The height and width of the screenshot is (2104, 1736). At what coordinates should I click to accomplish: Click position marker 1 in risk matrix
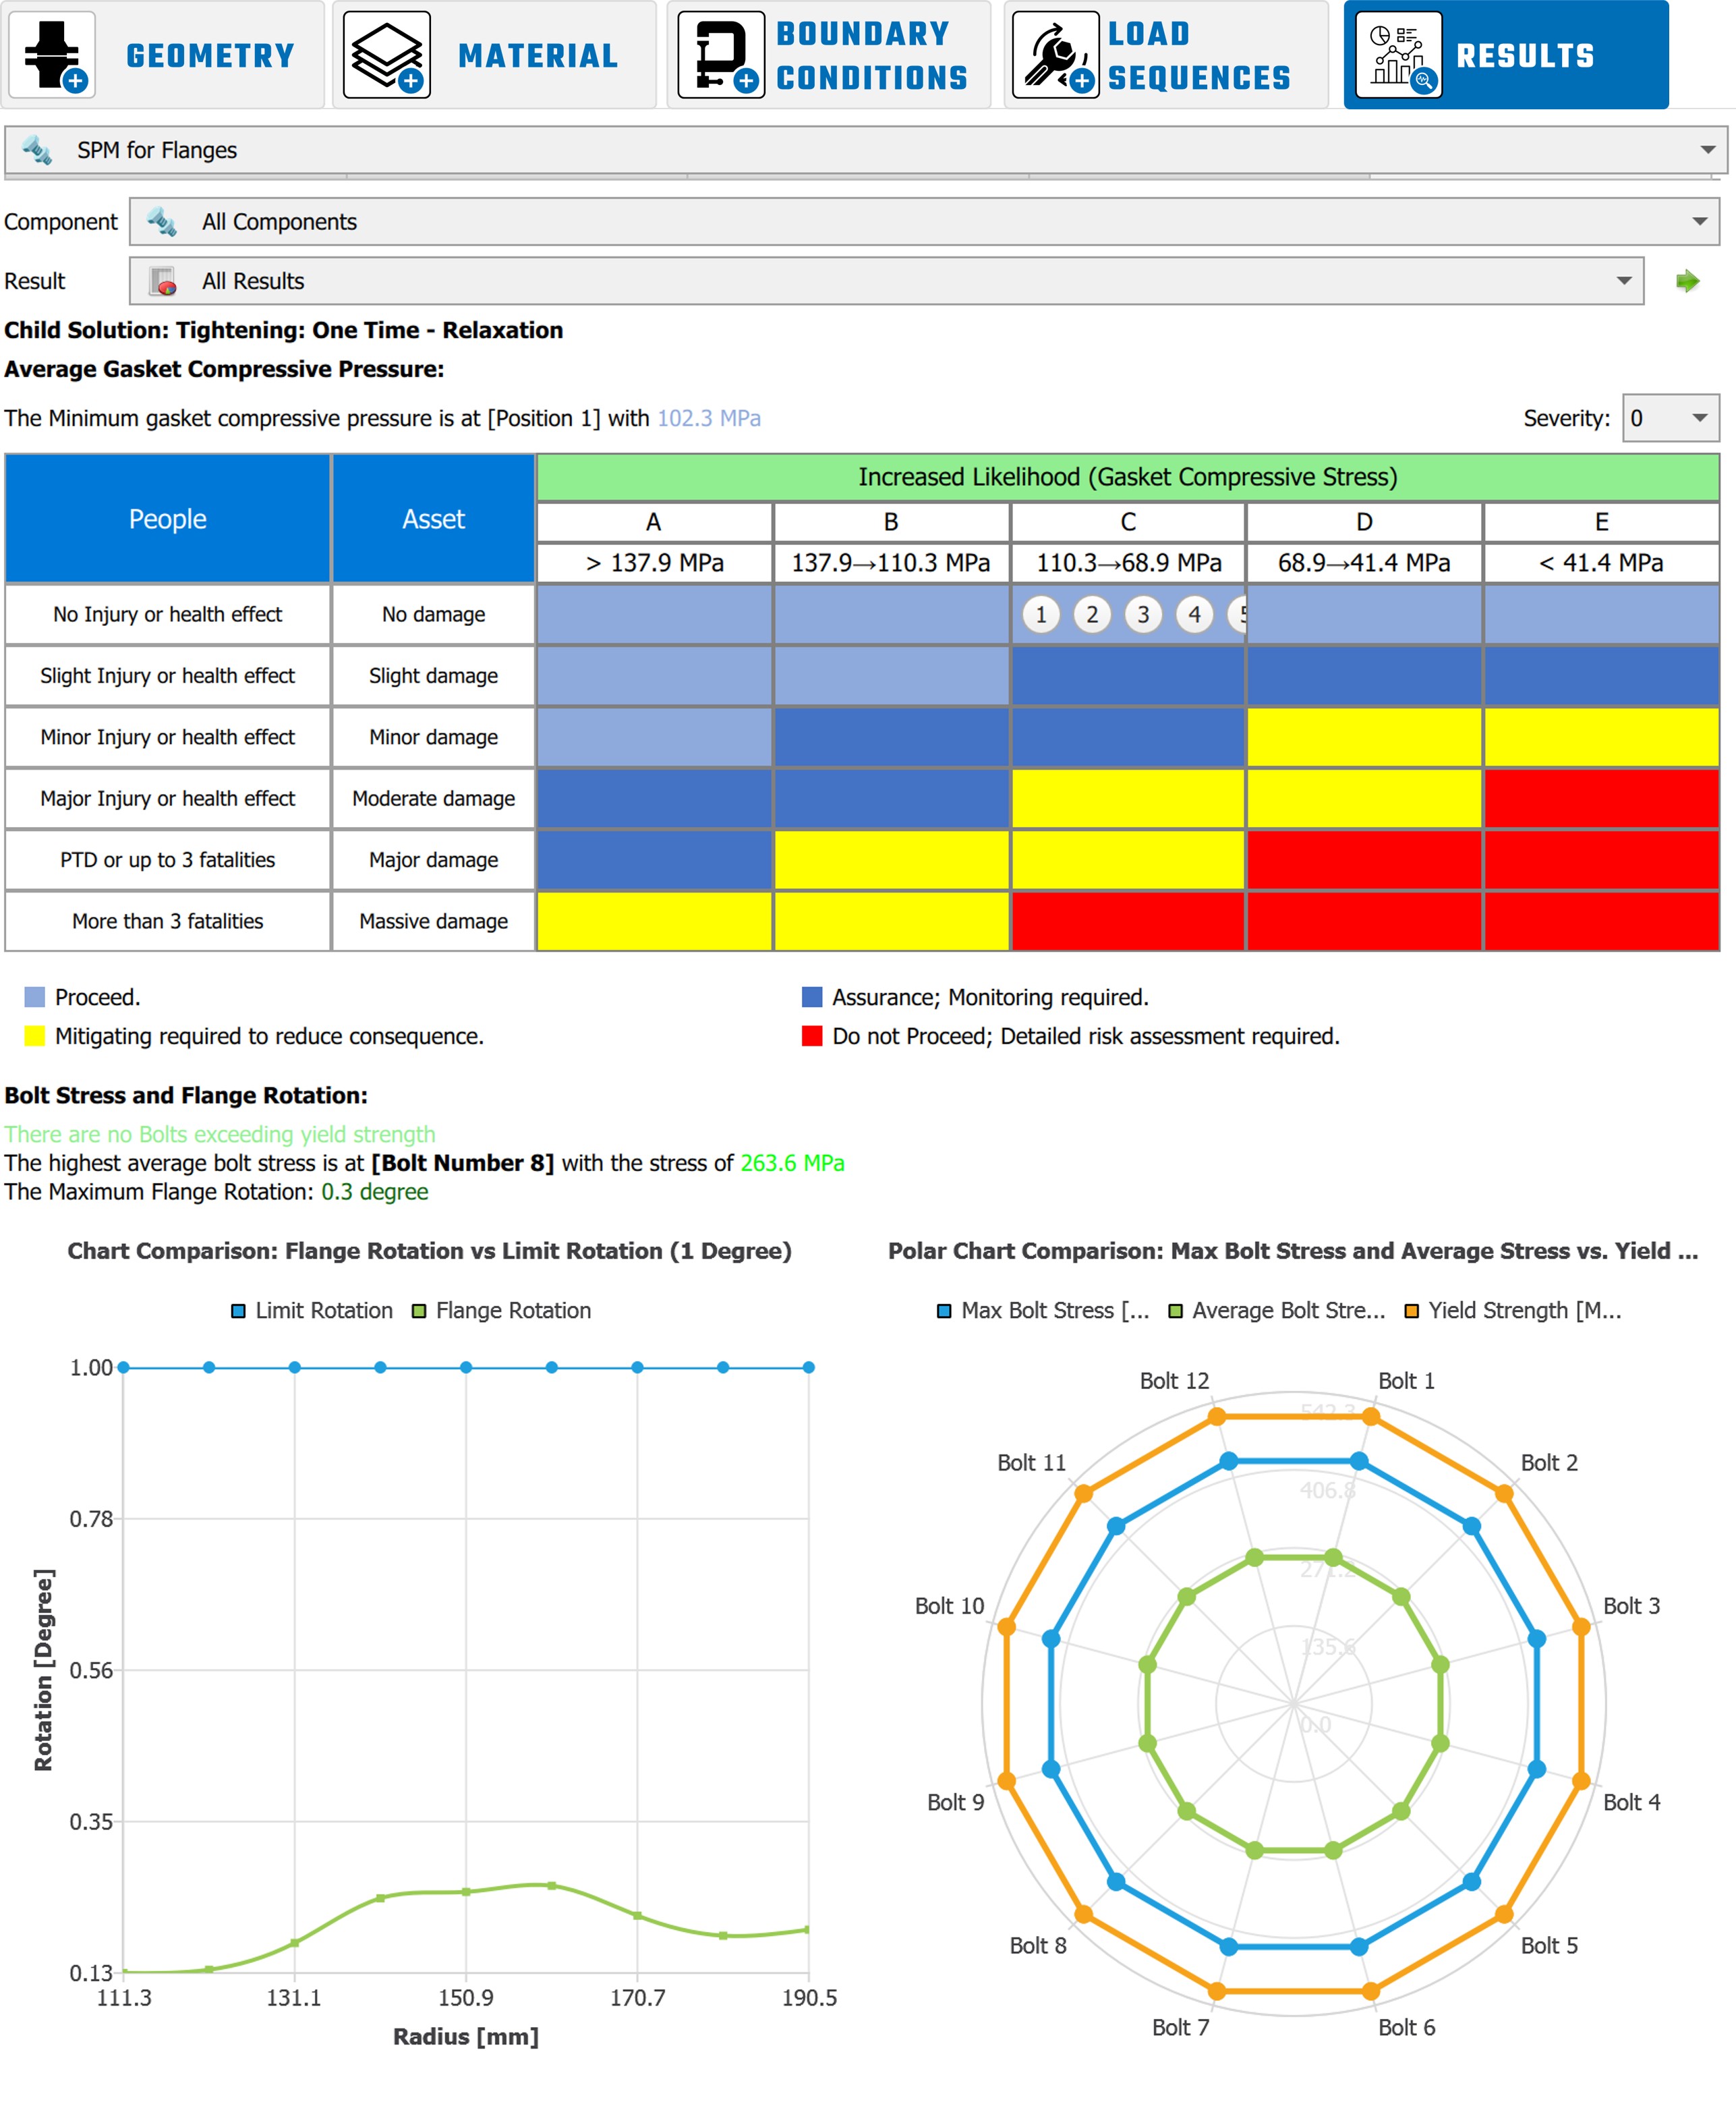tap(1040, 614)
